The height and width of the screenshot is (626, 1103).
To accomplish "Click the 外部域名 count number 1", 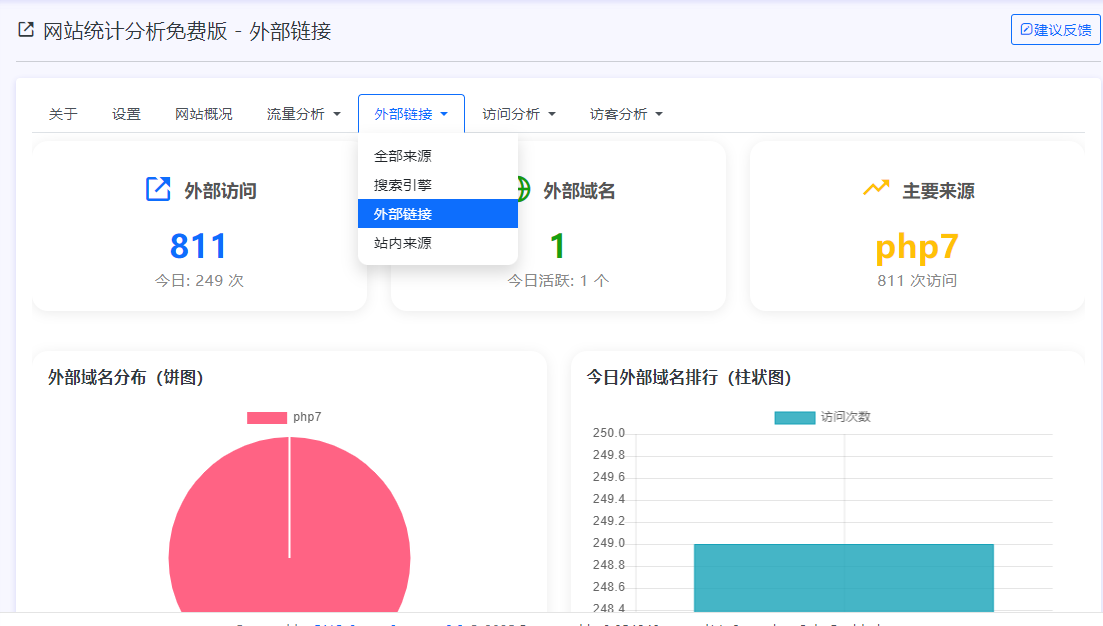I will (x=557, y=246).
